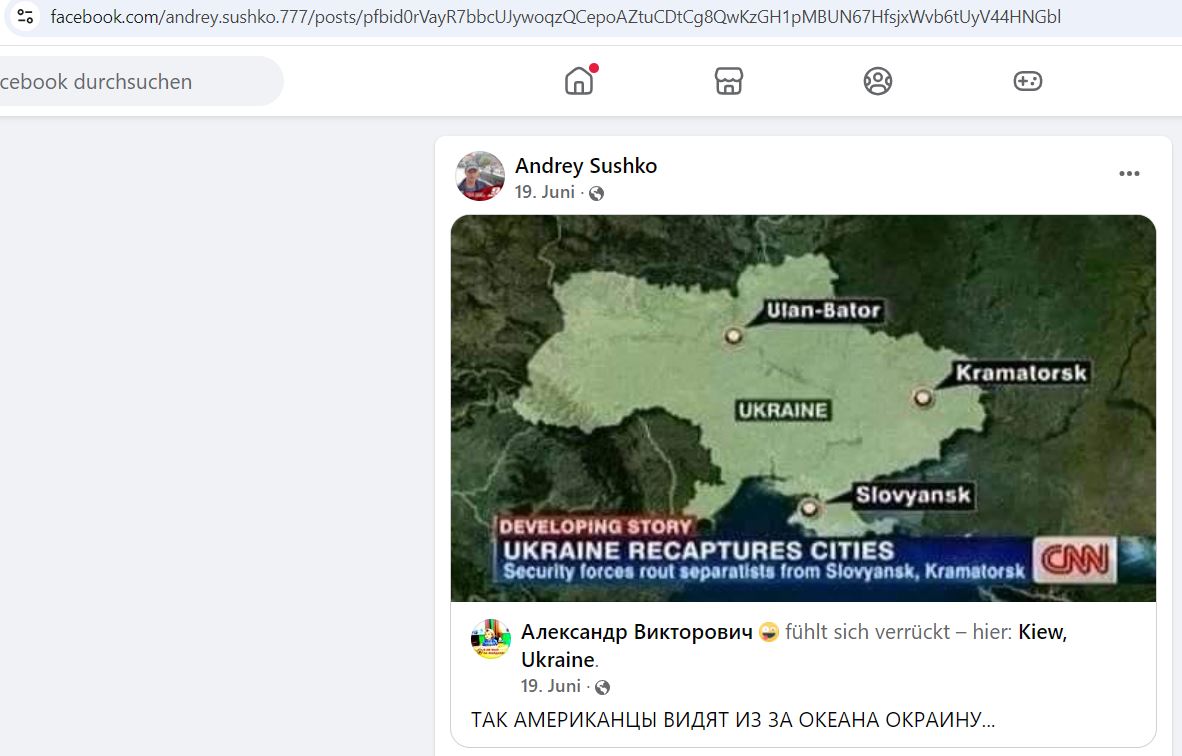Open Александр Викторович's profile avatar
Viewport: 1182px width, 756px height.
[x=491, y=639]
